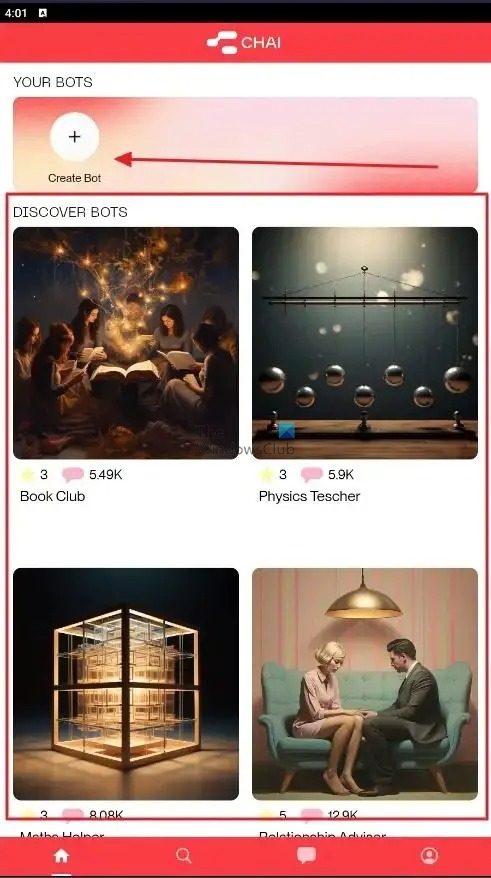Click the Create Bot label
491x878 pixels.
pos(74,178)
